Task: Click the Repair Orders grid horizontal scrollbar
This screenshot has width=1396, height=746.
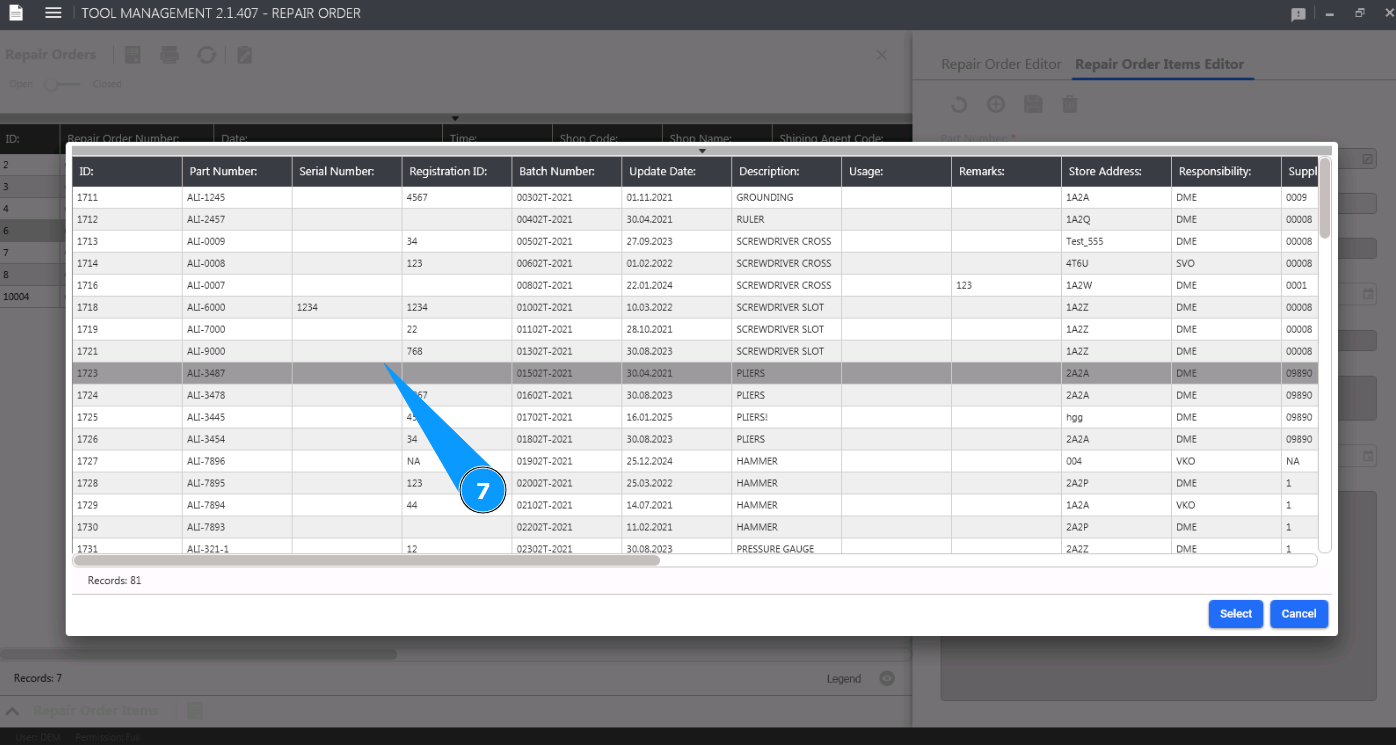Action: coord(199,655)
